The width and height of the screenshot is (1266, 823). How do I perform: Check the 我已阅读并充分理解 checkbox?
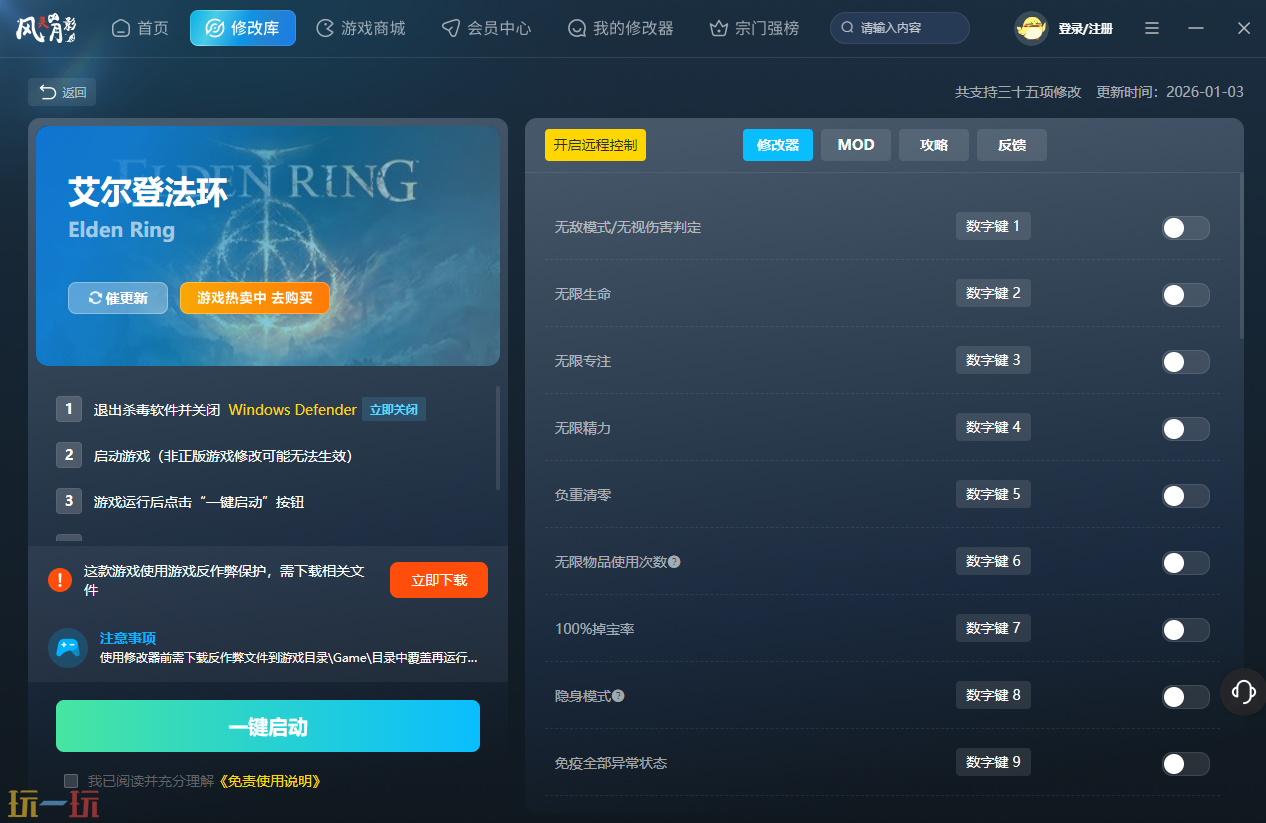point(71,781)
